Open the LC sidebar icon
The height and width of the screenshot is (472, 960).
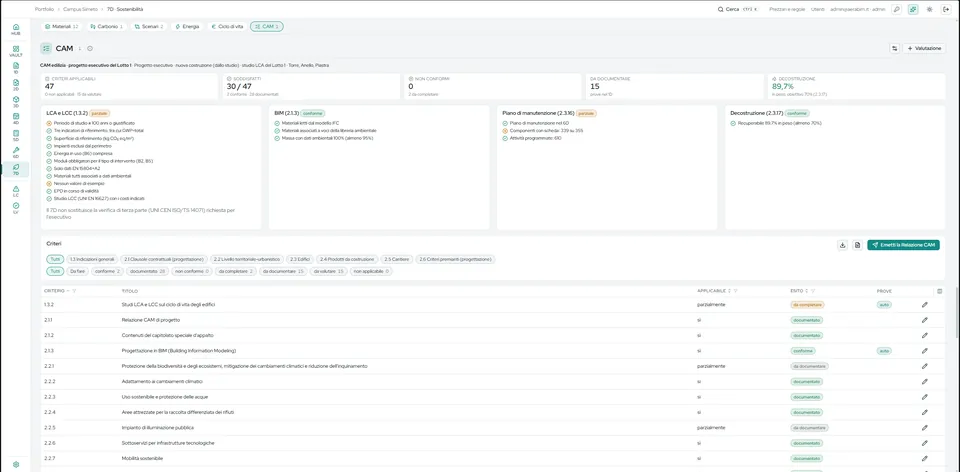[16, 192]
